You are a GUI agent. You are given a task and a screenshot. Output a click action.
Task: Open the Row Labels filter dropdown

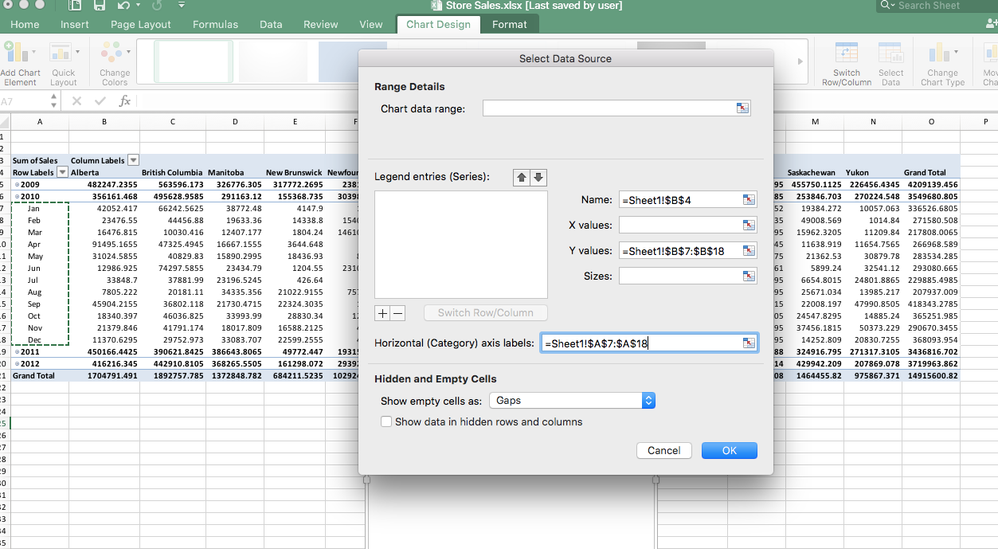click(62, 172)
